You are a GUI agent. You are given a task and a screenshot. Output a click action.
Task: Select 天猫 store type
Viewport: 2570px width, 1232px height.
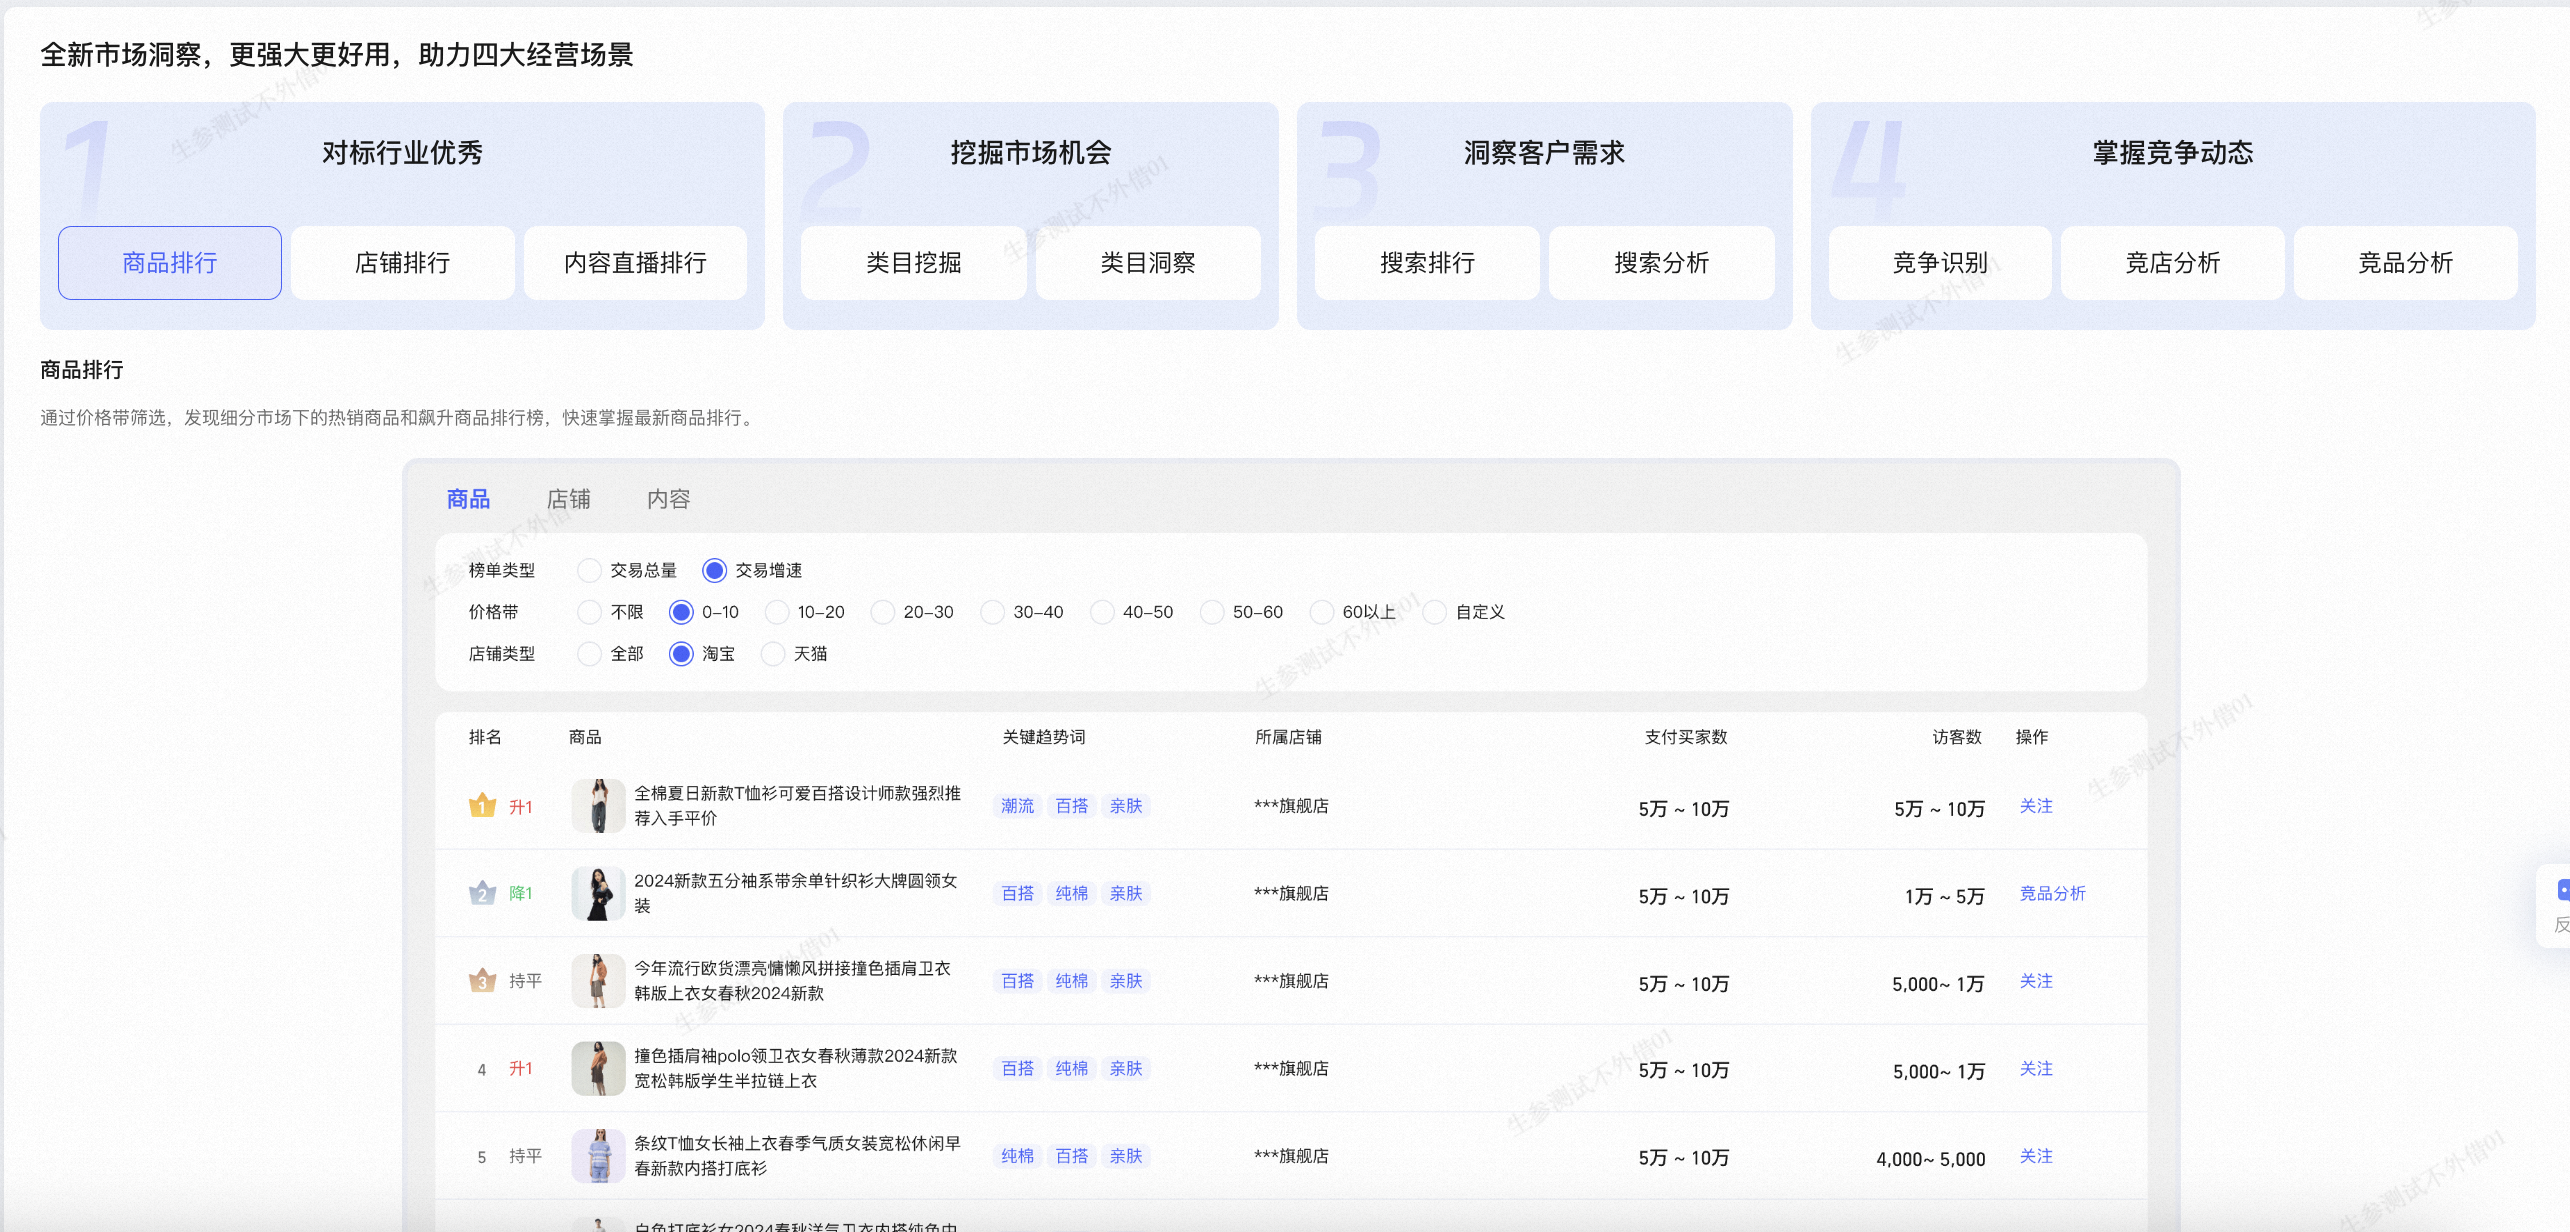click(x=773, y=654)
